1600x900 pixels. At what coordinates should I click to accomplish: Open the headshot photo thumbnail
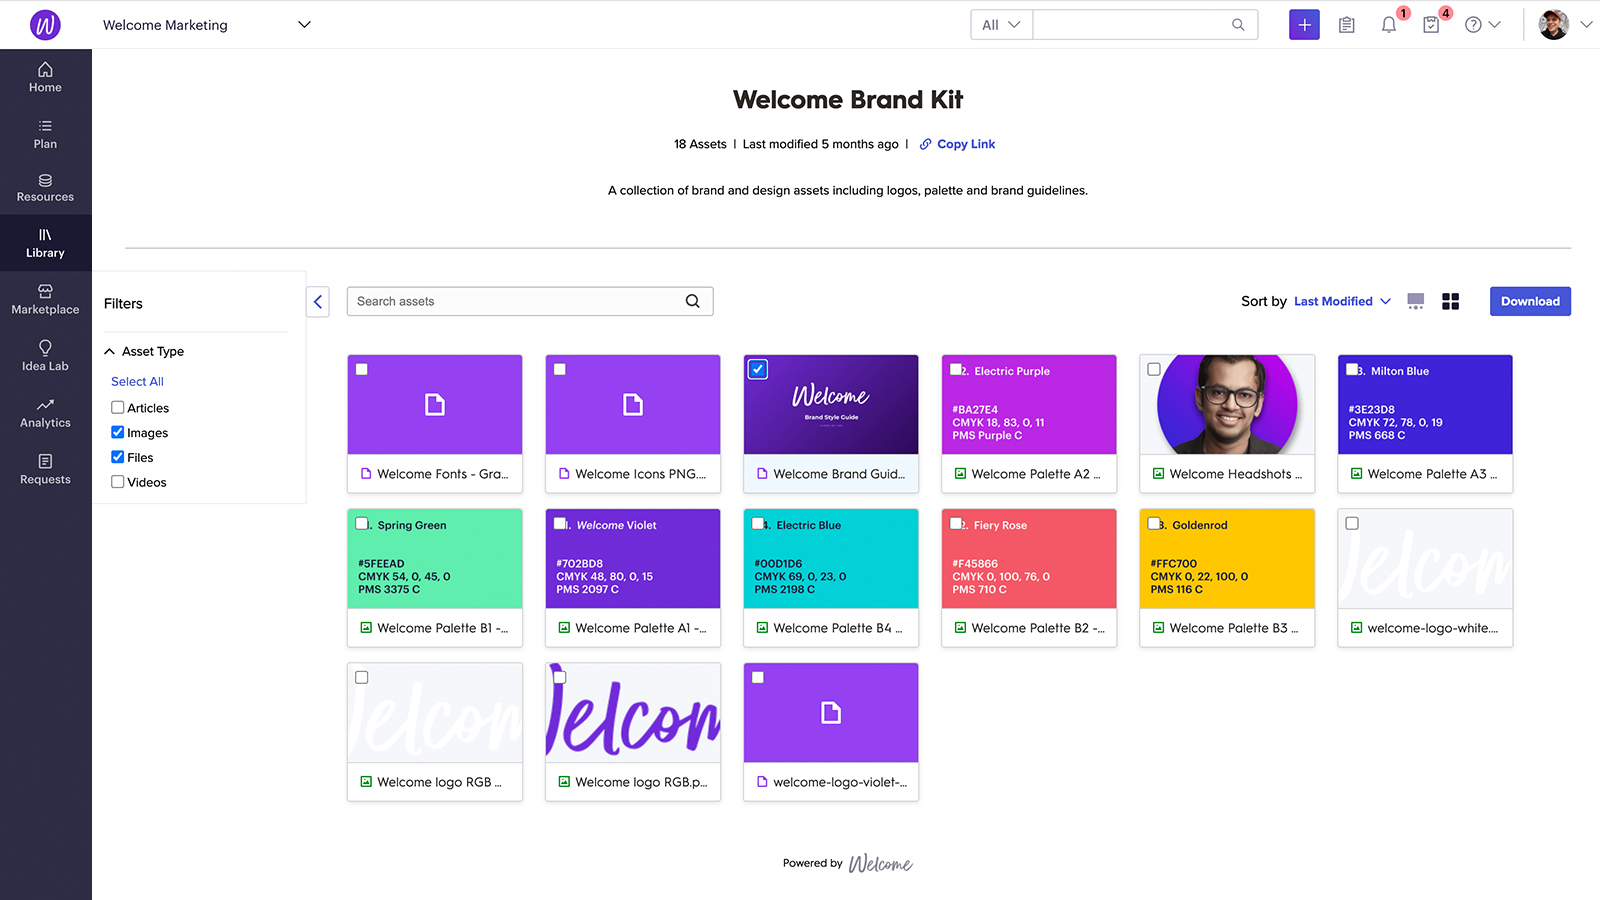click(x=1227, y=404)
